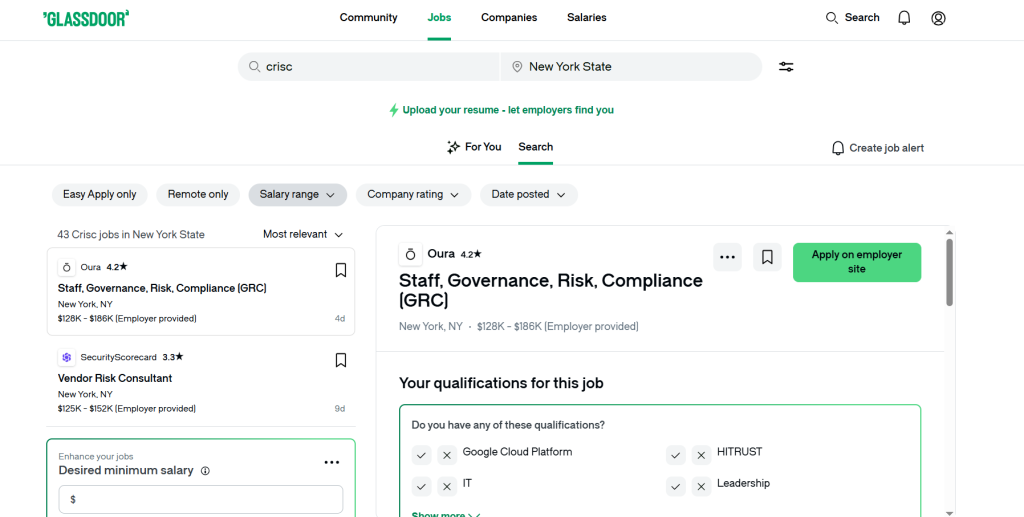
Task: Click '$125K - $152K (Employer provided)' salary text
Action: pyautogui.click(x=127, y=409)
